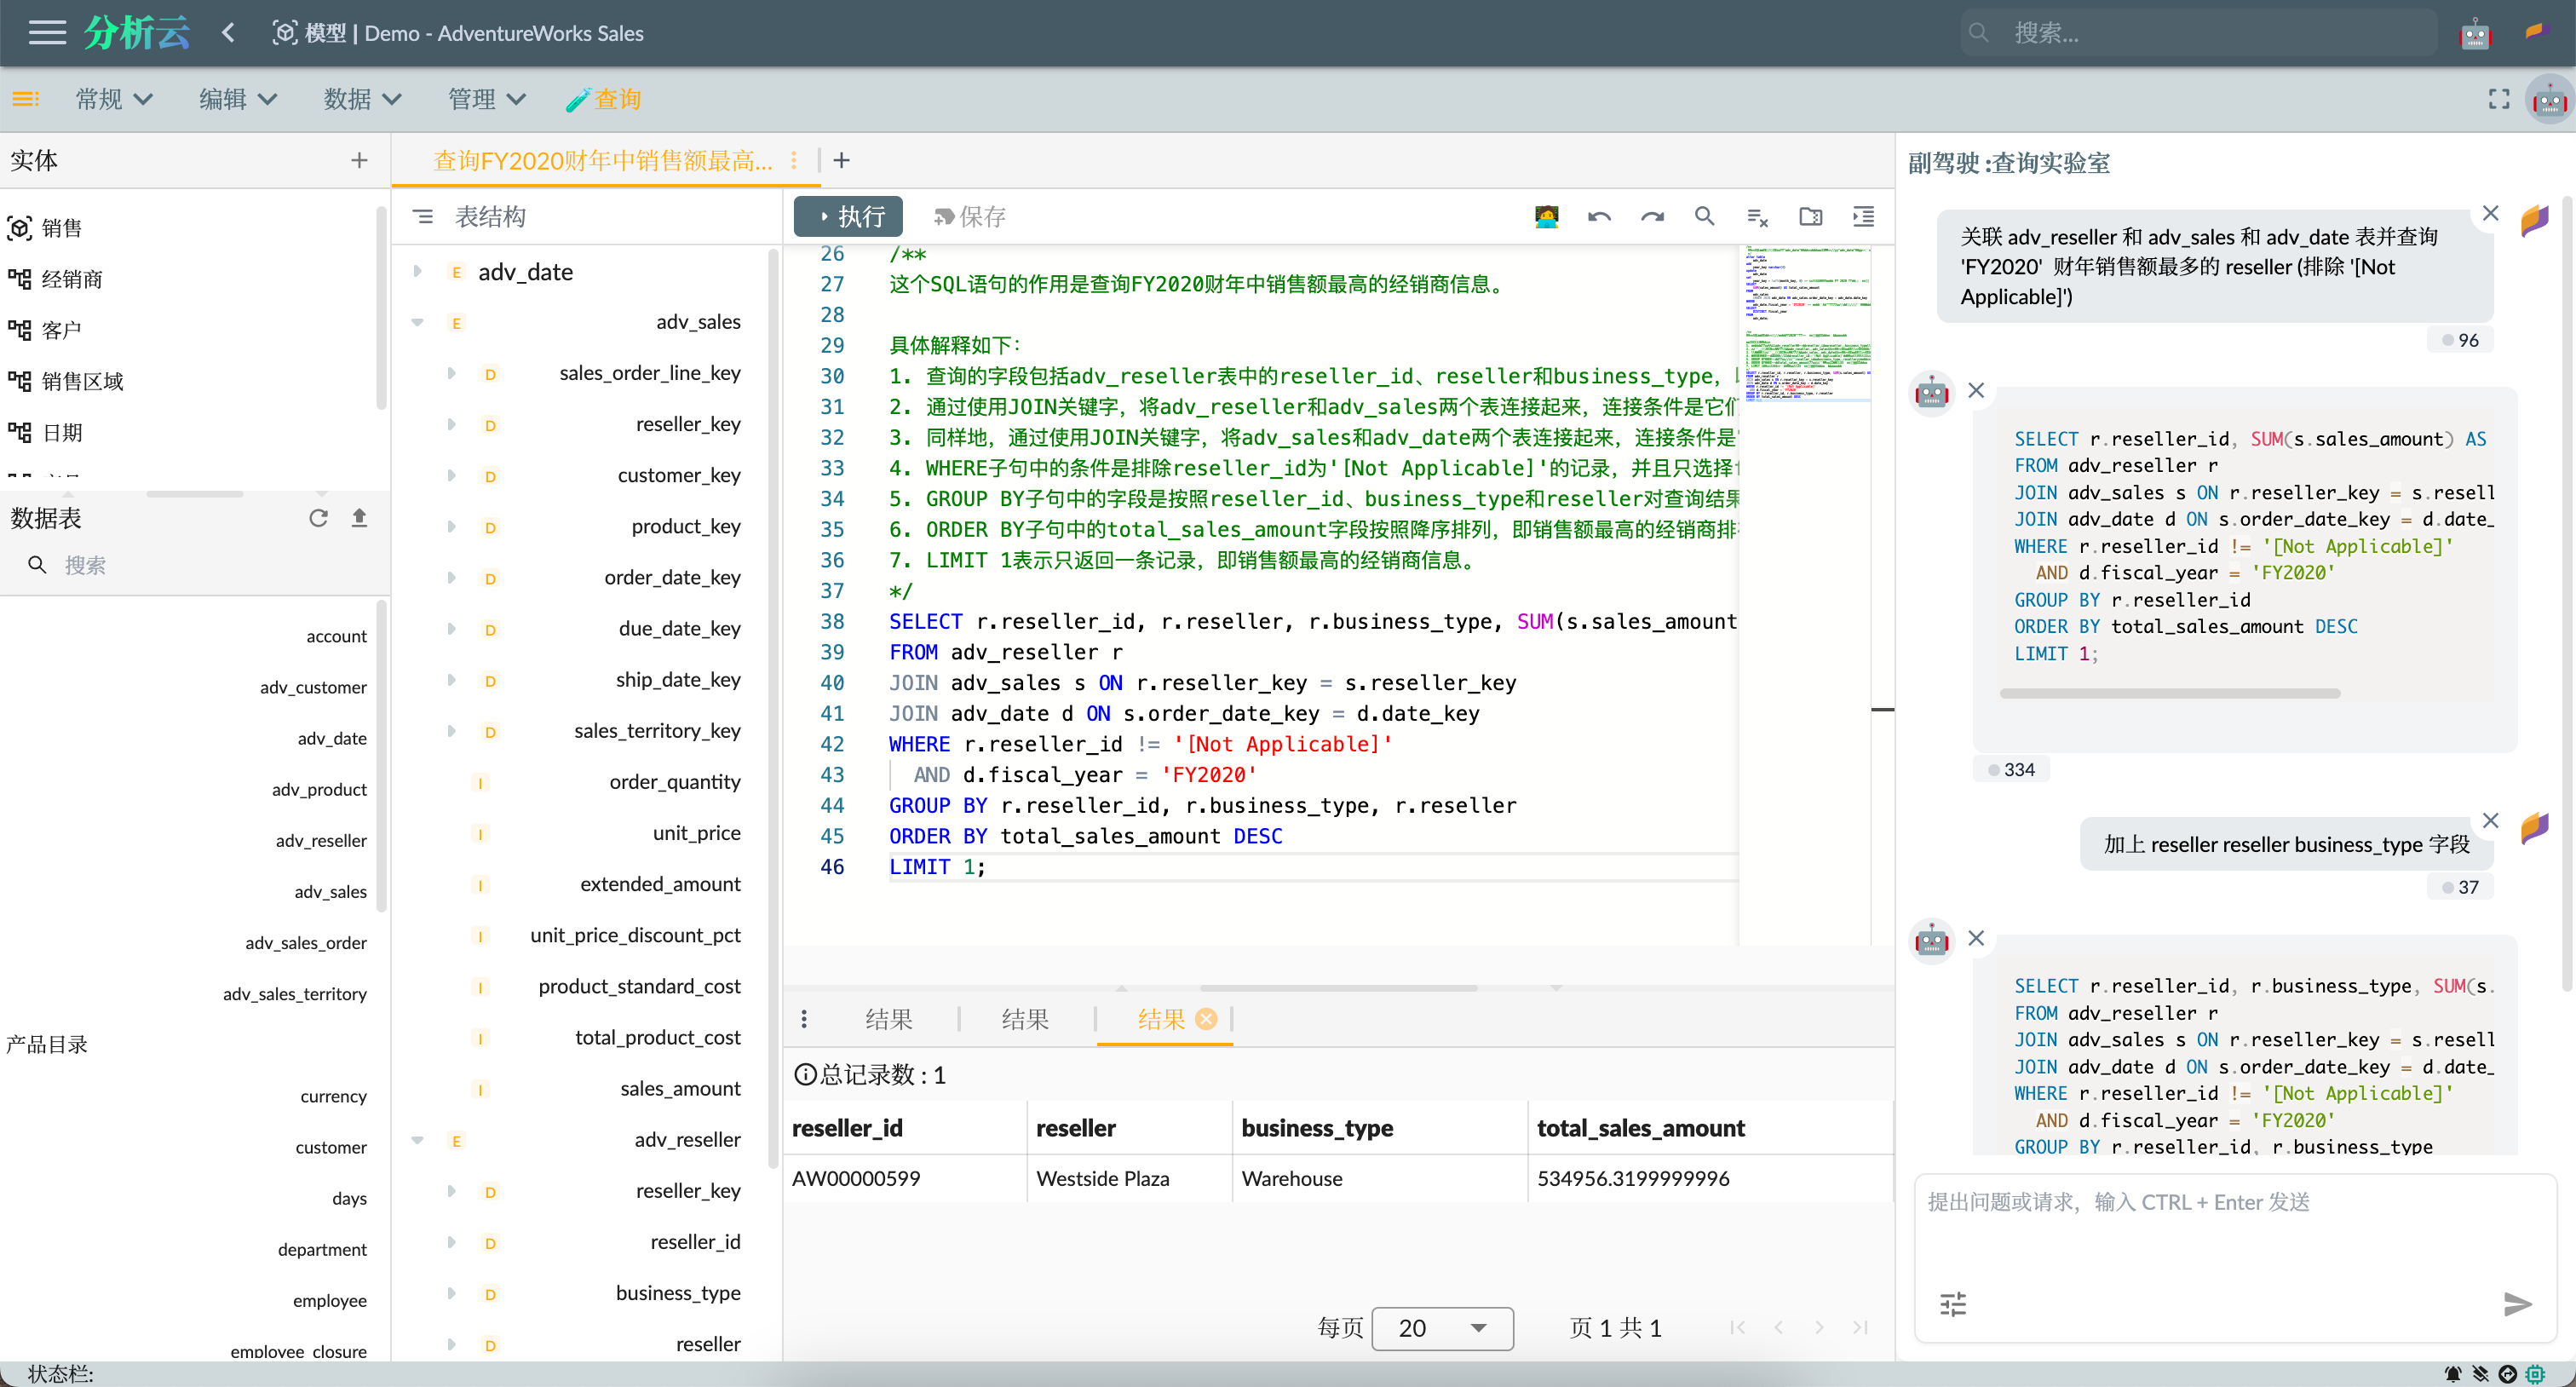Click the refresh data tables icon
The image size is (2576, 1387).
(x=319, y=517)
